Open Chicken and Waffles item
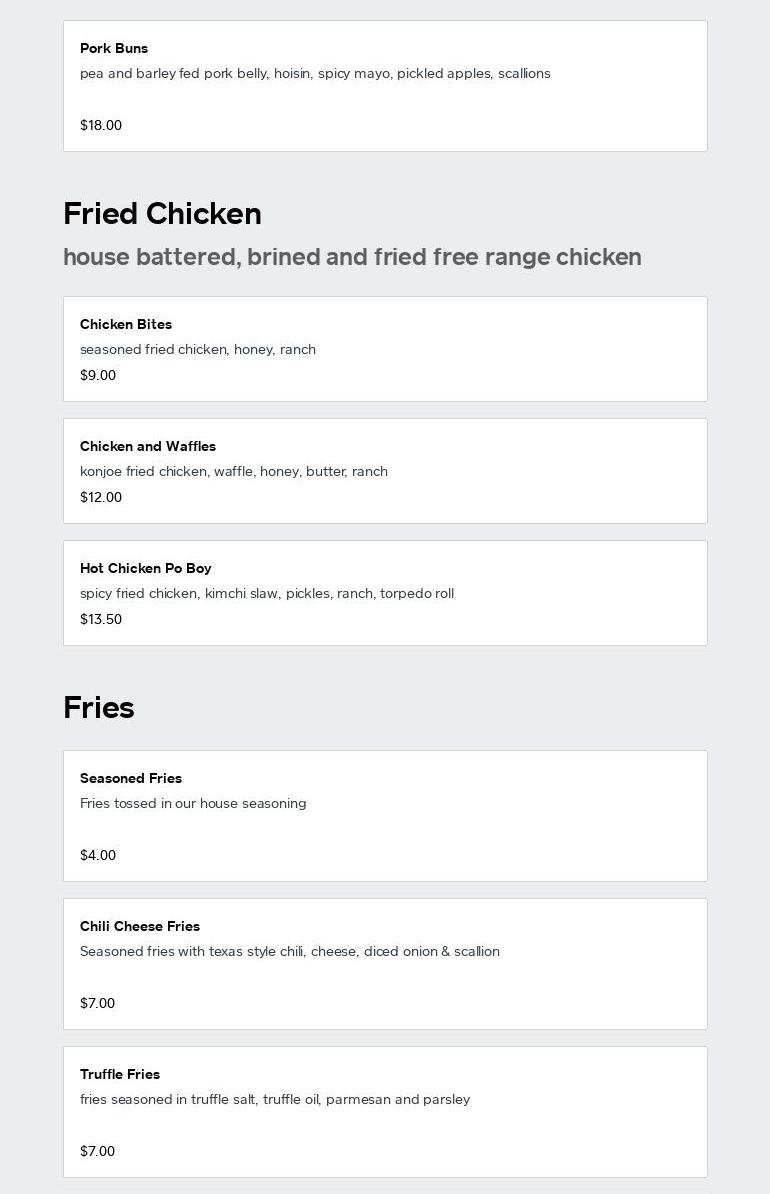The width and height of the screenshot is (770, 1194). click(148, 446)
